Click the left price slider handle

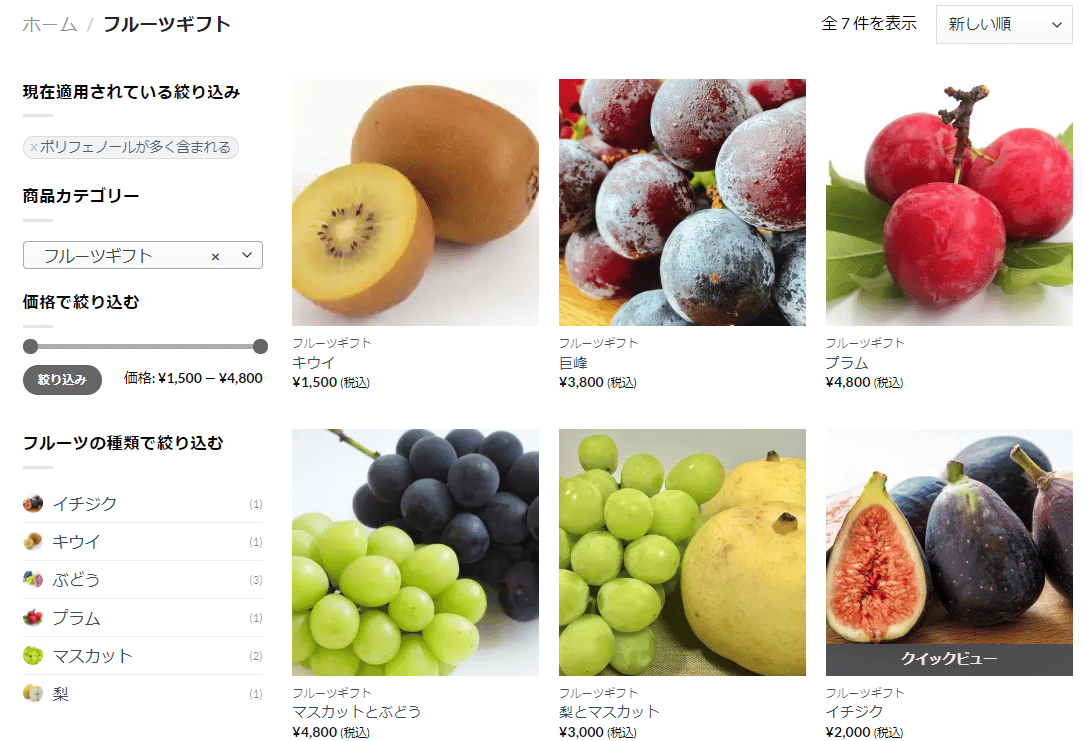click(30, 347)
